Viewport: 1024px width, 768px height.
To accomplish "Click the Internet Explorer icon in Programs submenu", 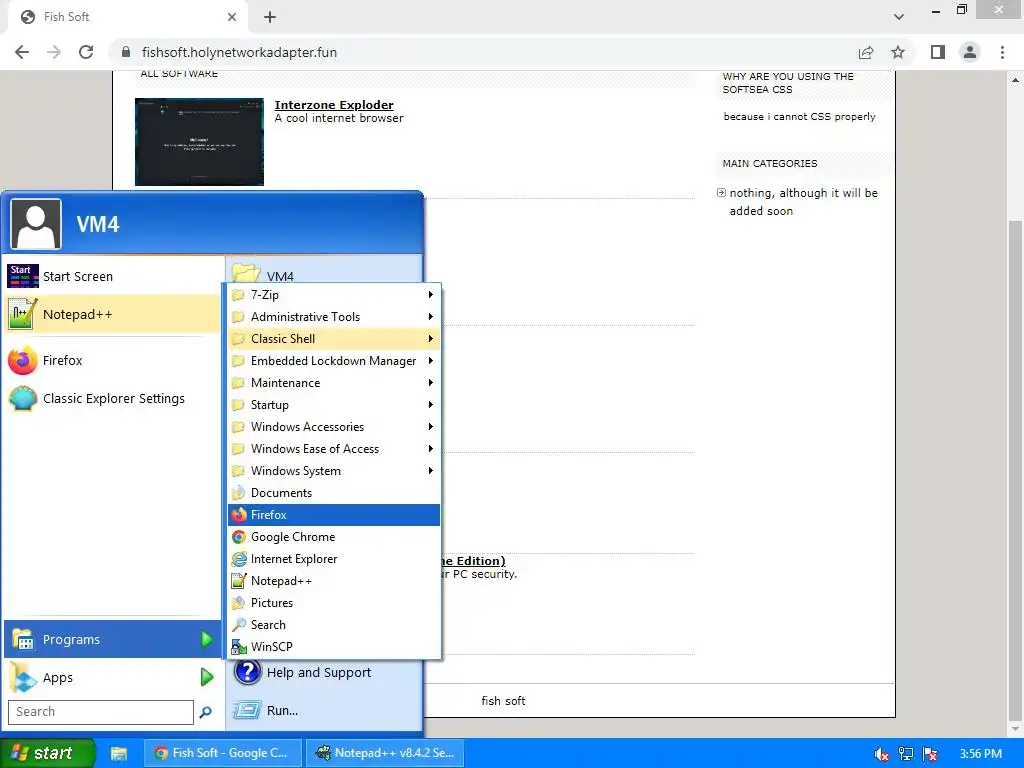I will coord(239,559).
